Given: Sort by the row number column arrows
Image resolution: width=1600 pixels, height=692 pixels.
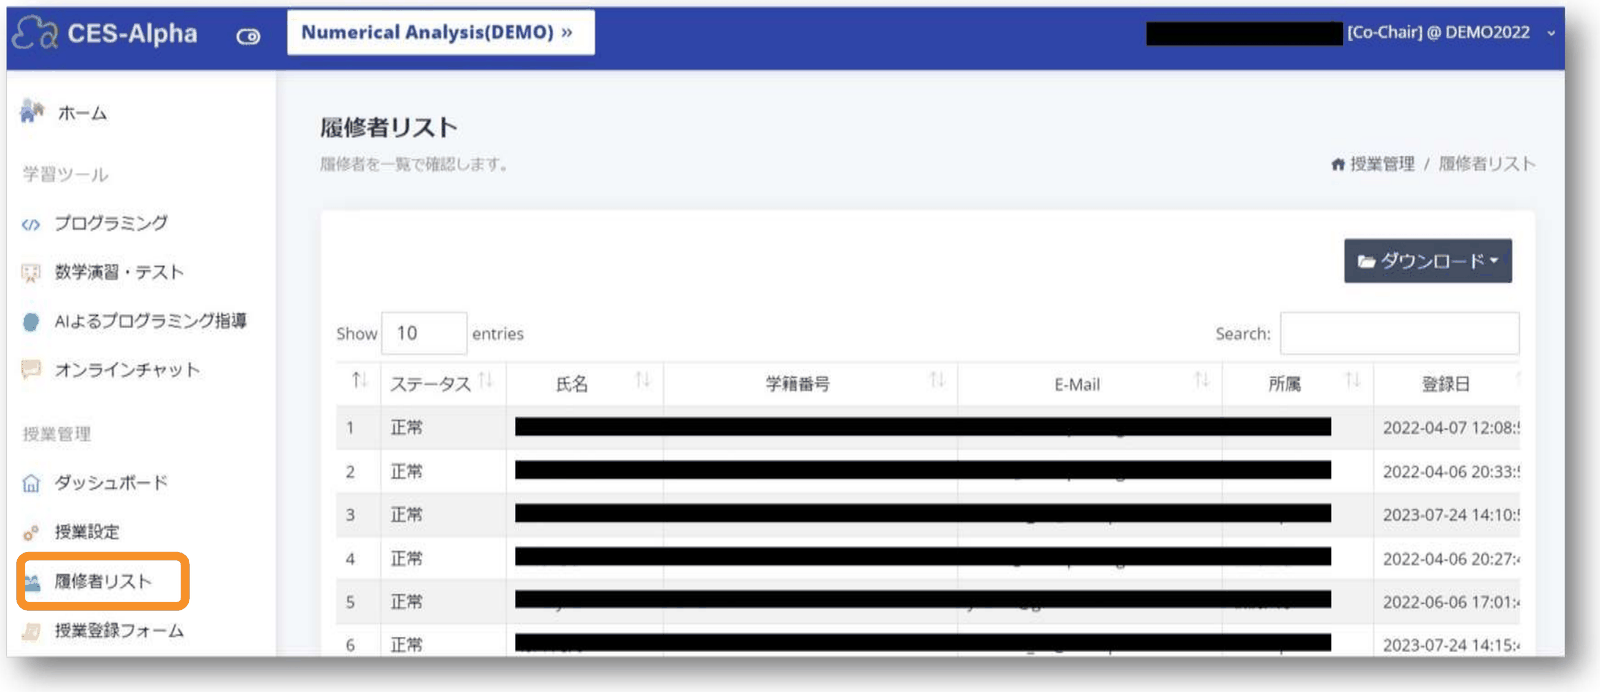Looking at the screenshot, I should (359, 381).
